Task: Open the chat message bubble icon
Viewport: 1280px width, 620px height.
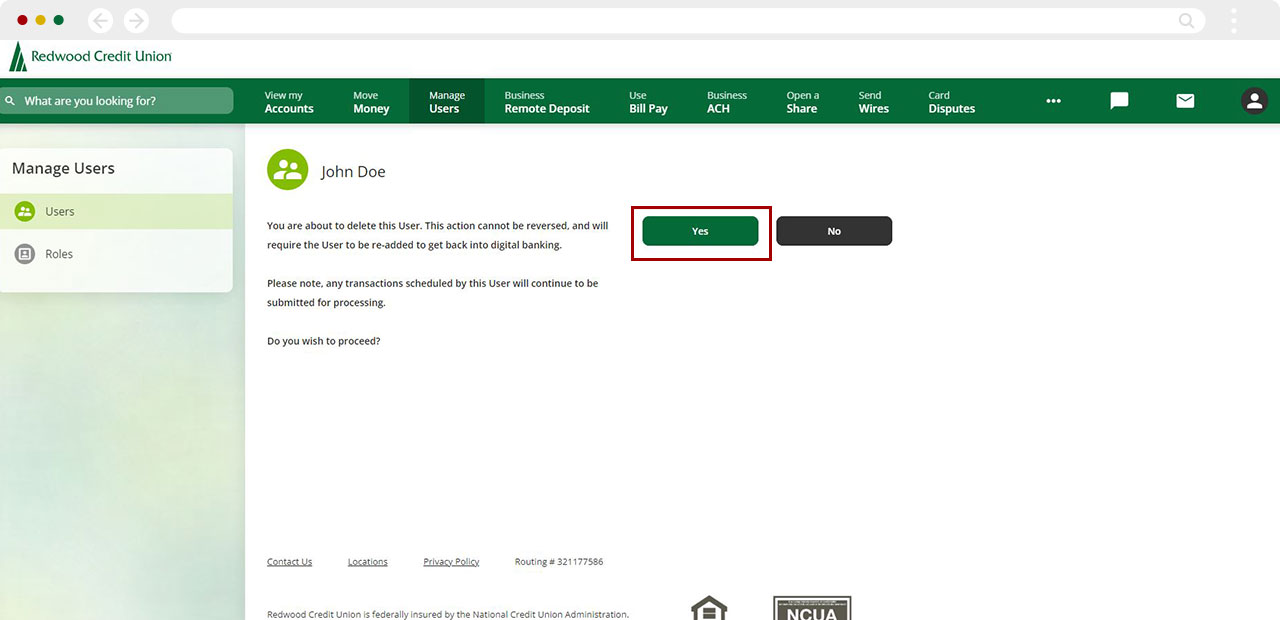Action: click(1119, 101)
